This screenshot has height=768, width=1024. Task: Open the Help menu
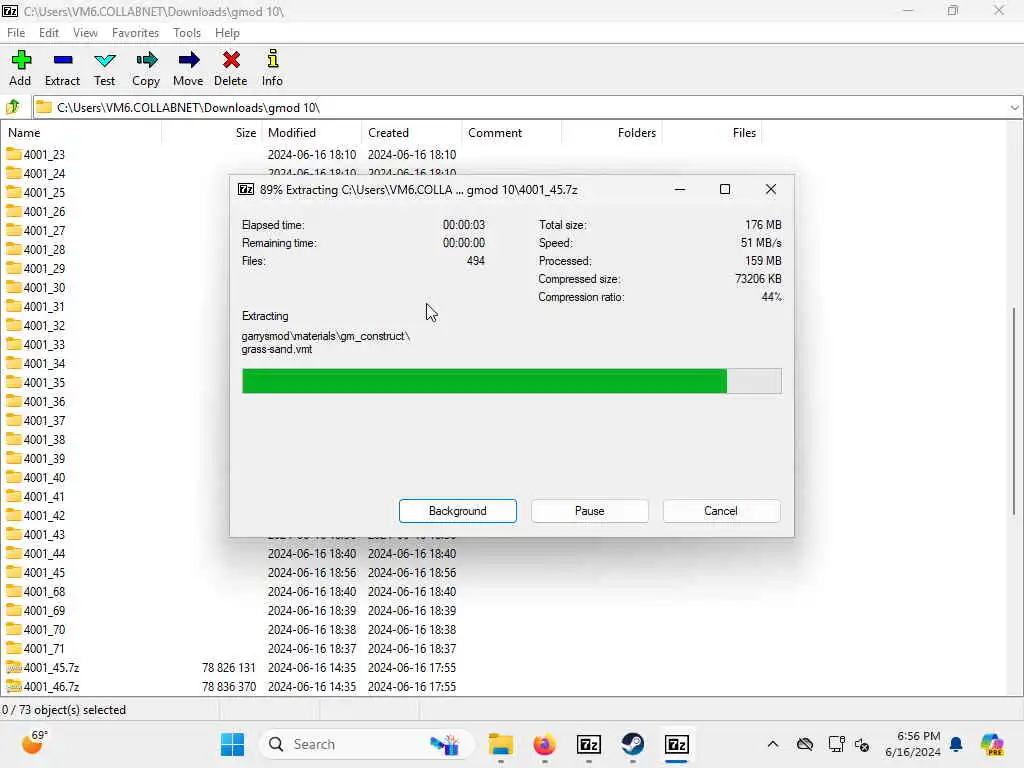coord(227,33)
